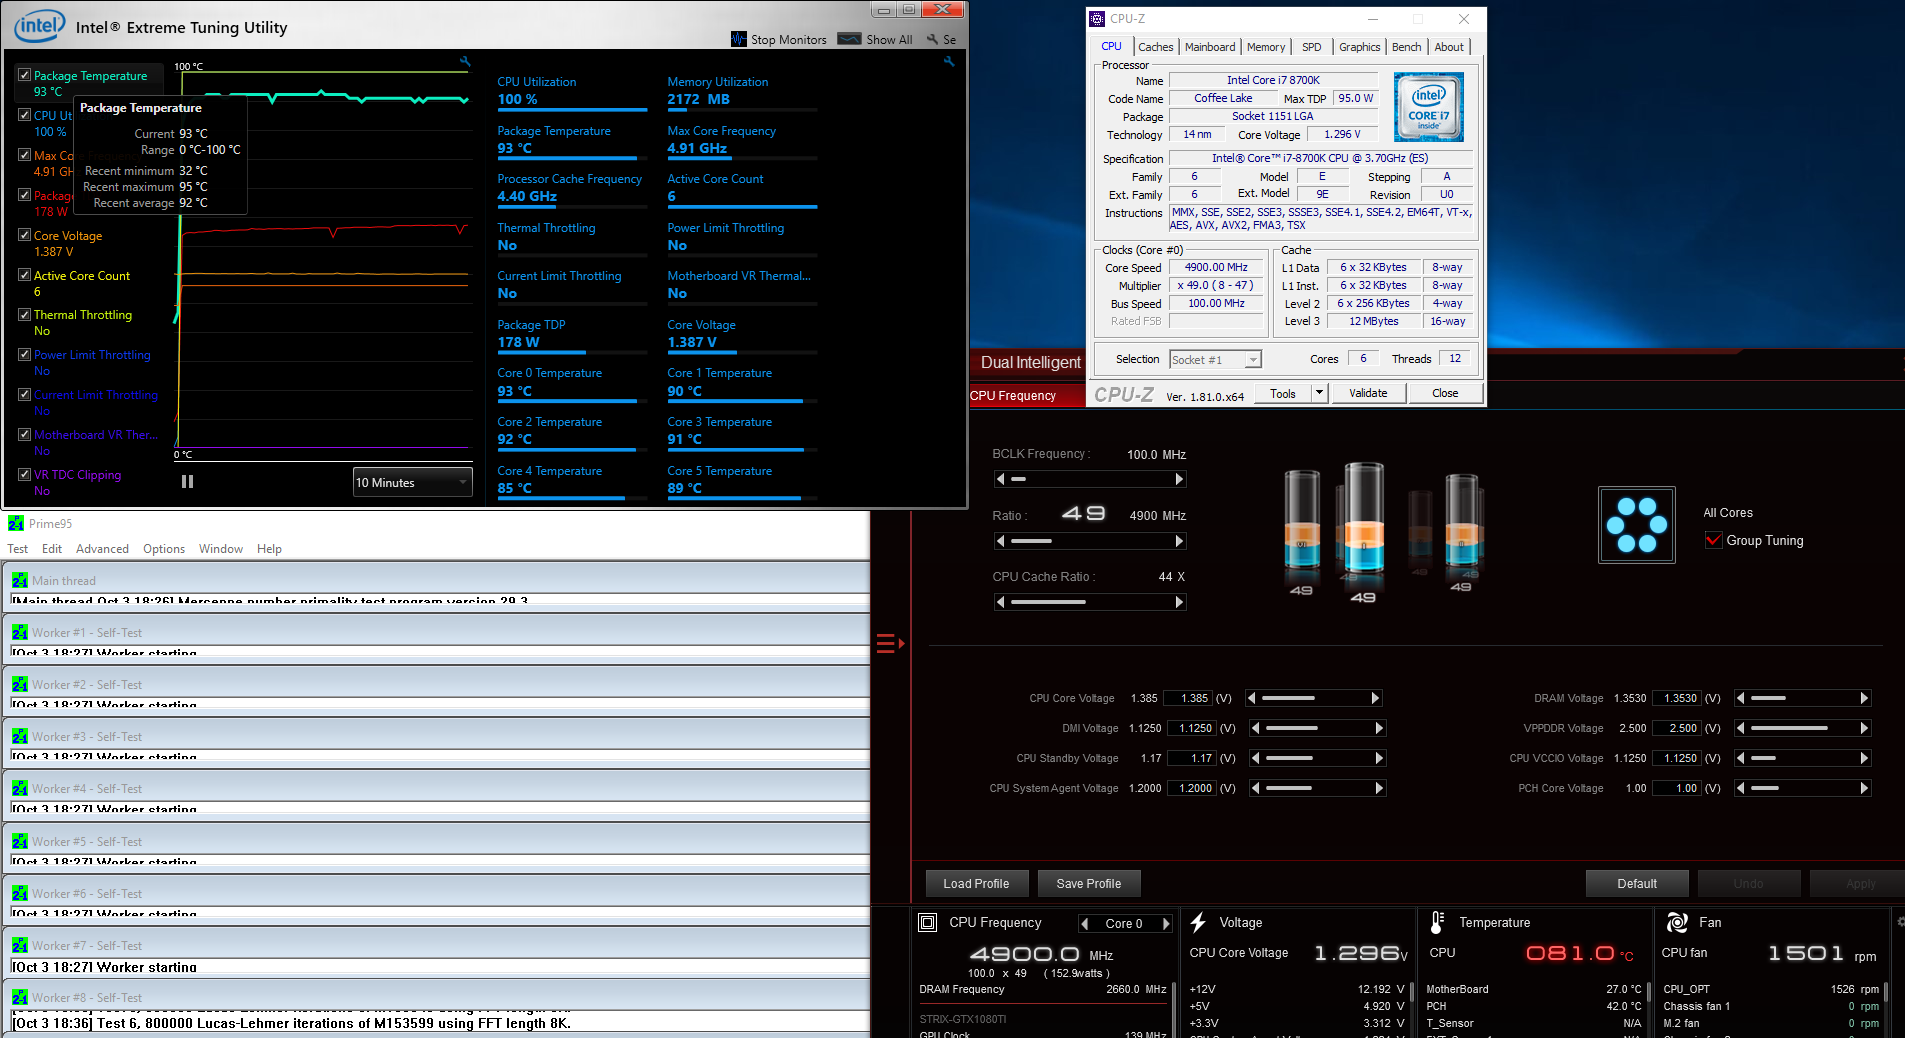The height and width of the screenshot is (1038, 1905).
Task: Decrease CPU Ratio with left arrow
Action: [1000, 541]
